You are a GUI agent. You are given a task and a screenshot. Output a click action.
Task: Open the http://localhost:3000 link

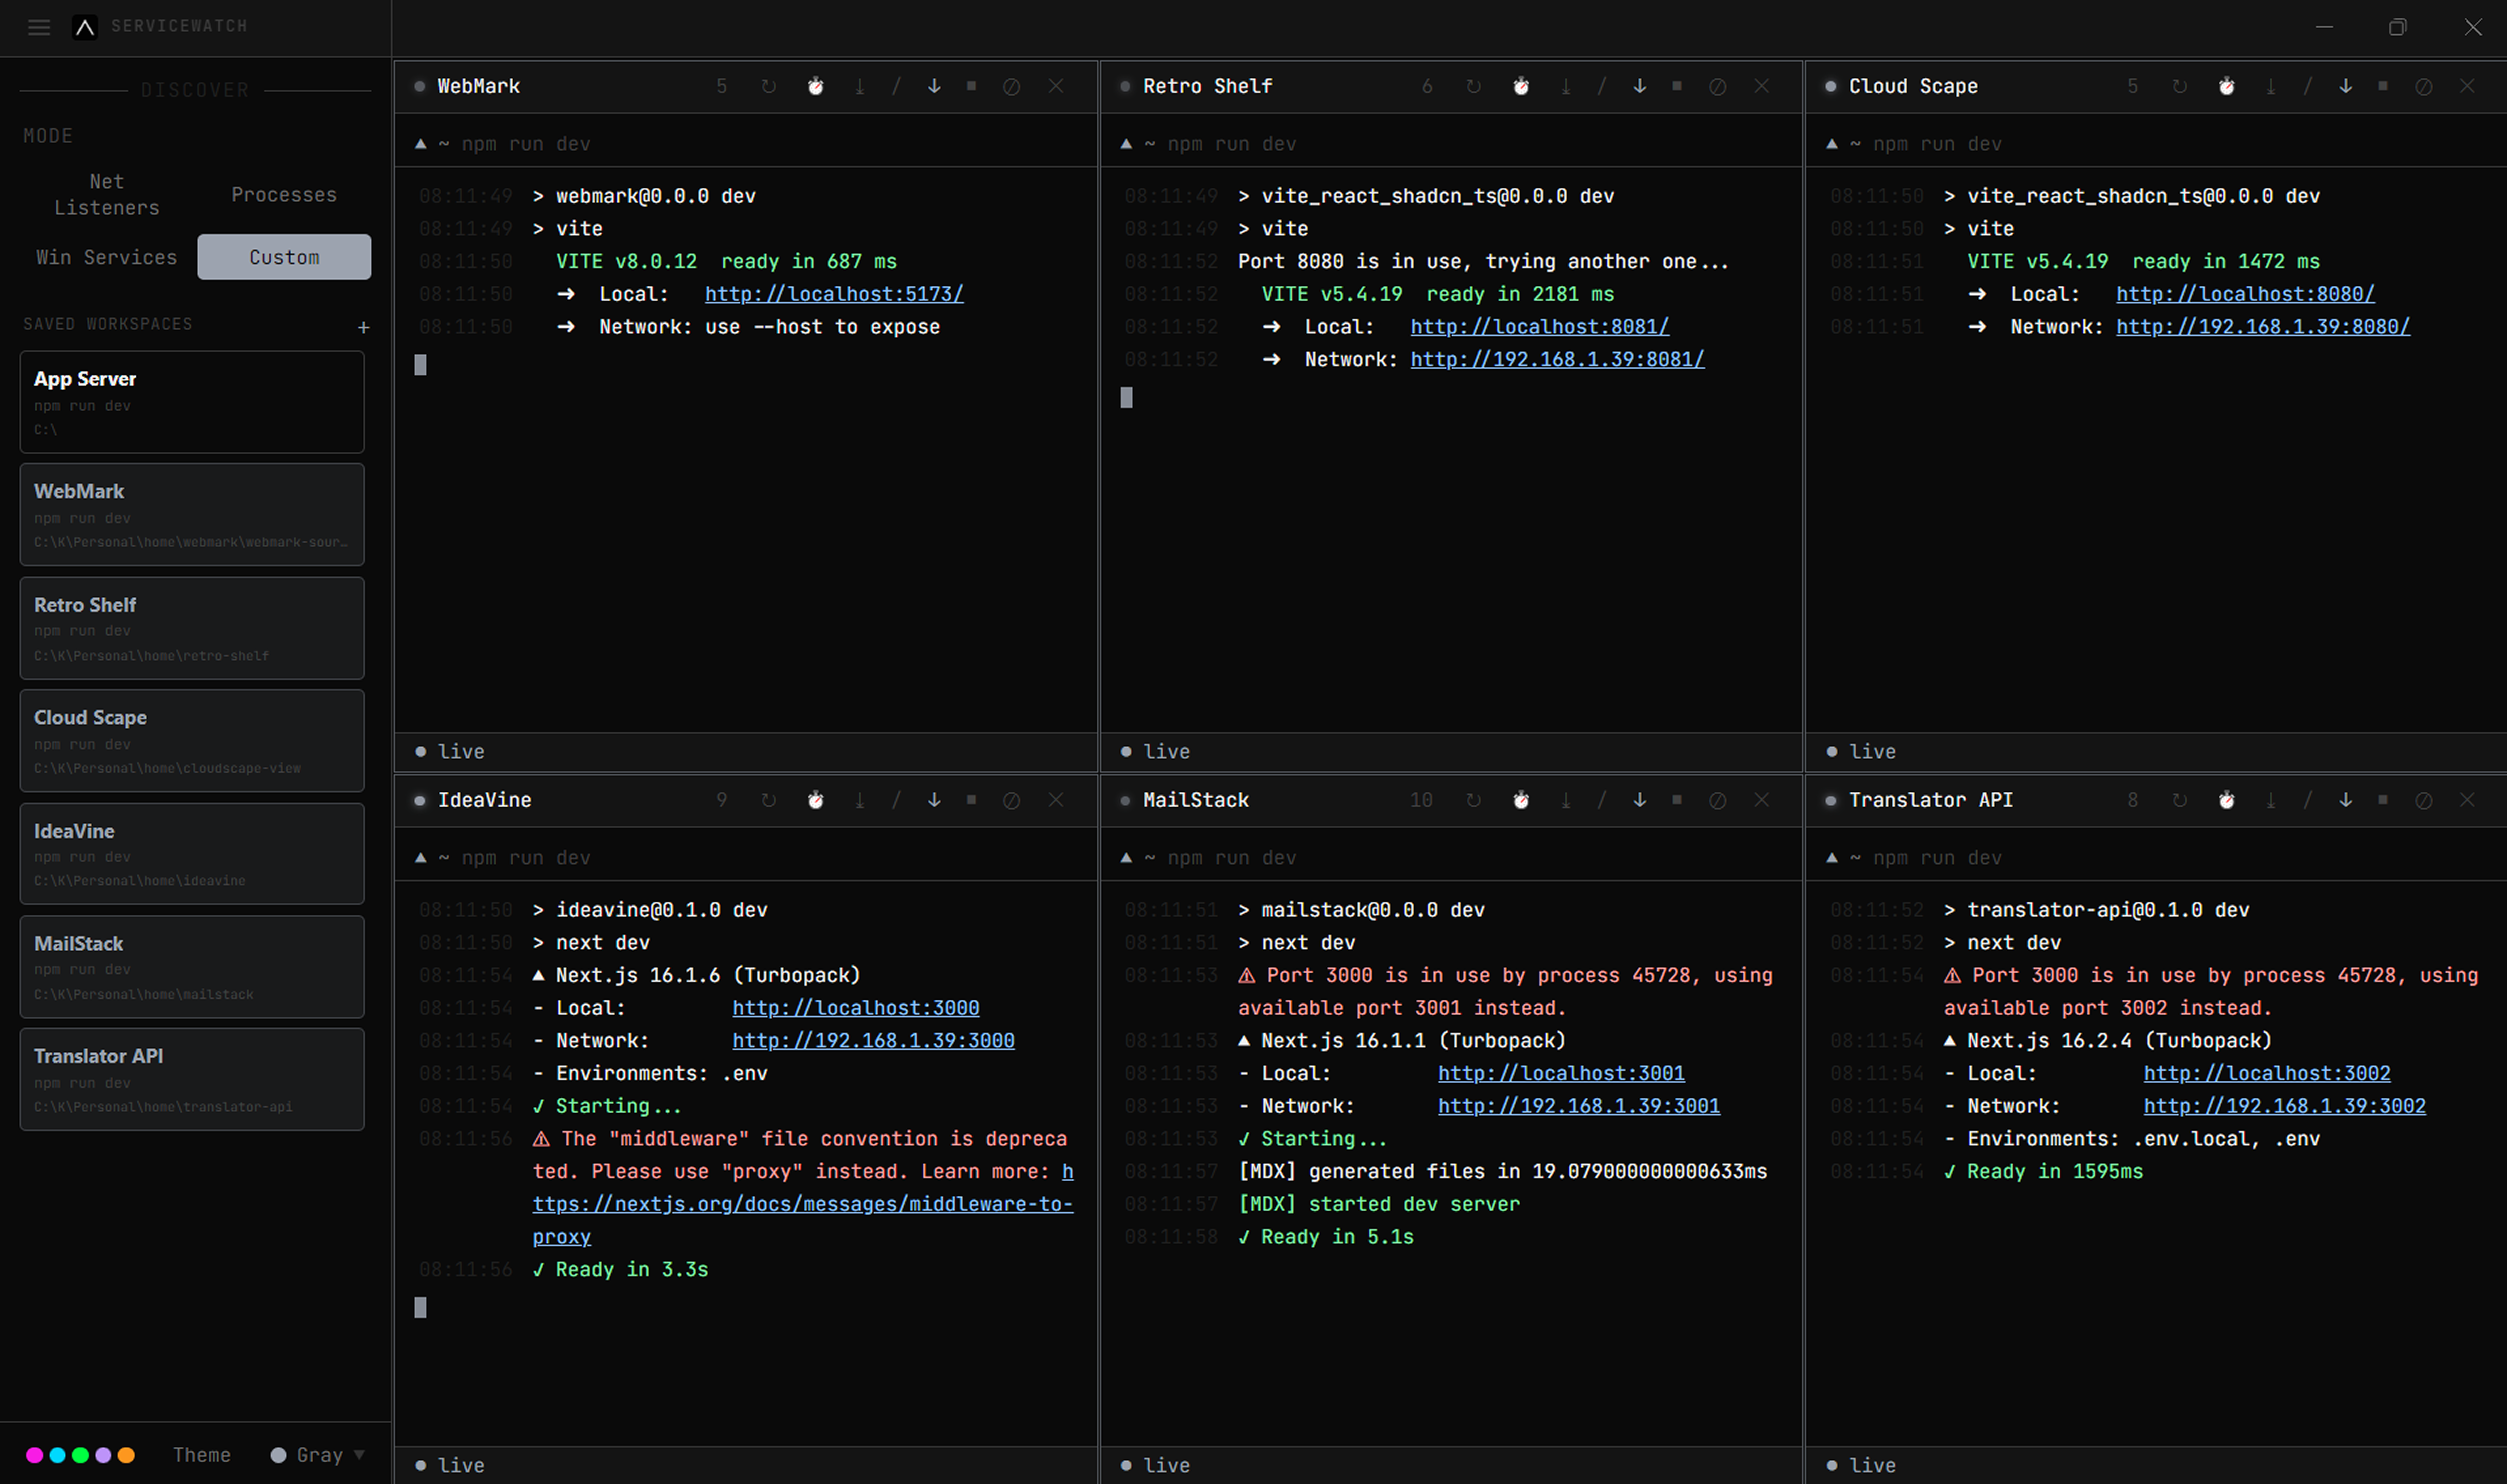pos(856,1008)
